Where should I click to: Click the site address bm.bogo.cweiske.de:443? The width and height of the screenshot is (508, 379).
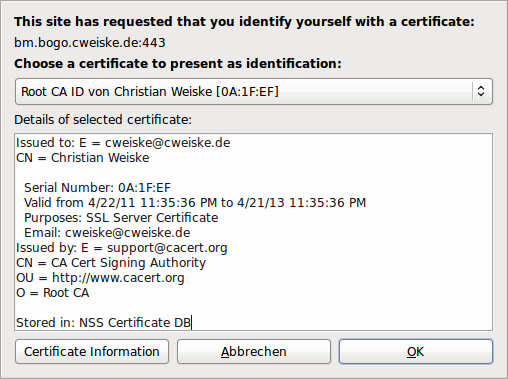pos(90,43)
